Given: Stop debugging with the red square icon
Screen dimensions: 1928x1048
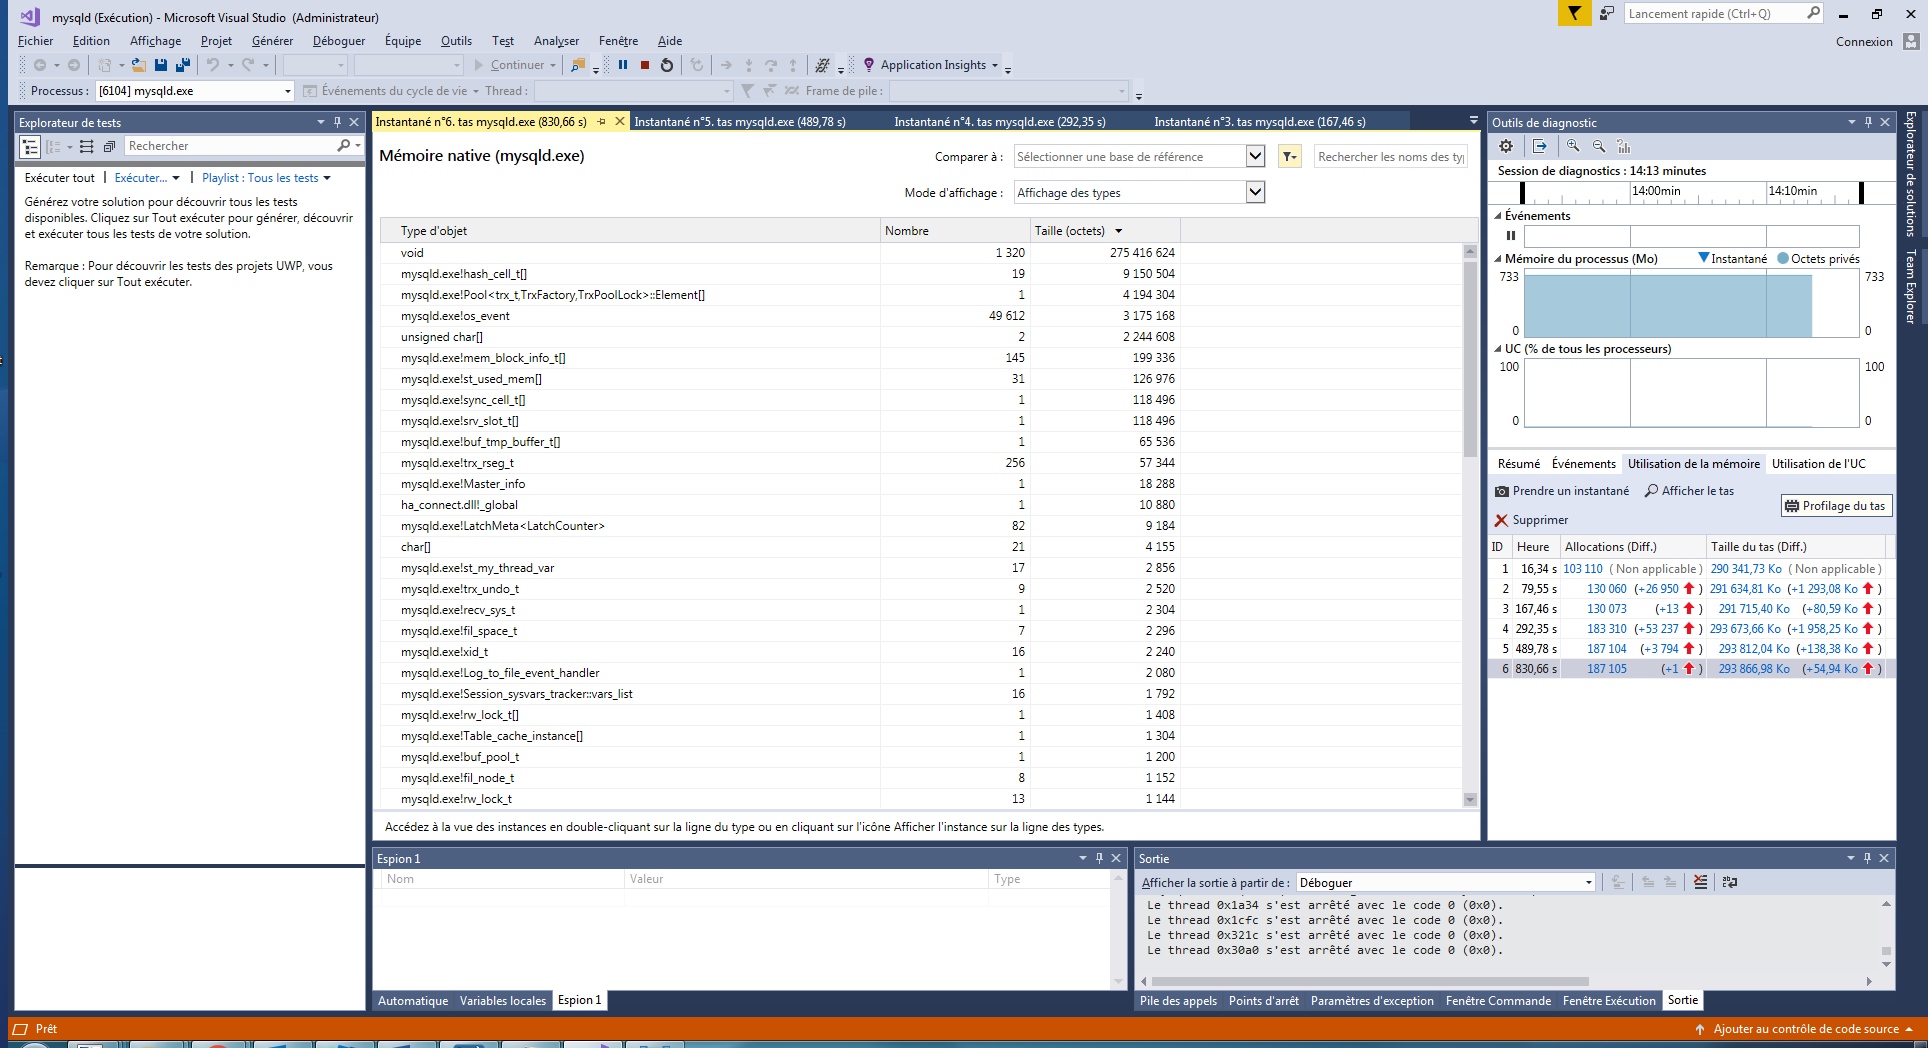Looking at the screenshot, I should click(645, 65).
